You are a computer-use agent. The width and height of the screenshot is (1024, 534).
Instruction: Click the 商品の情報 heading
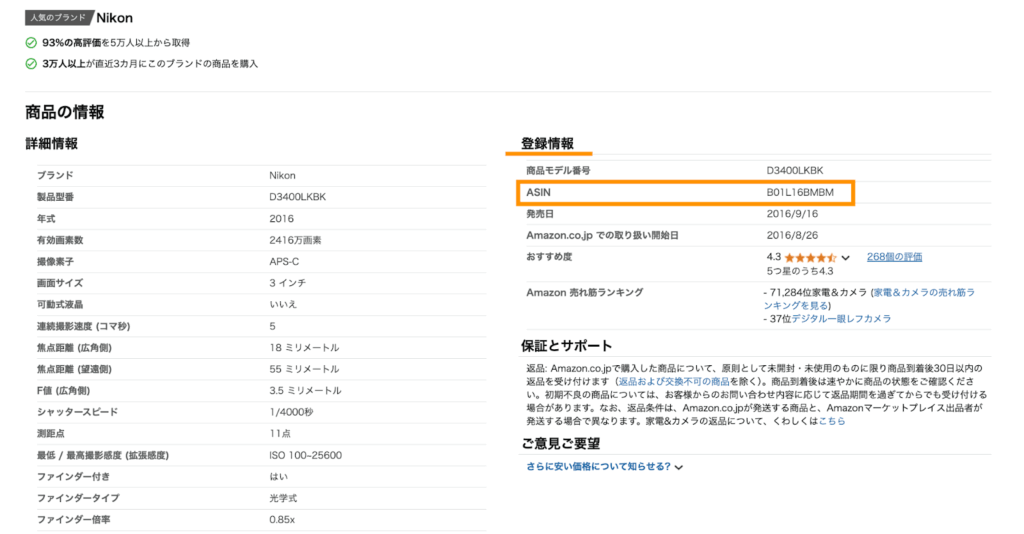point(65,112)
